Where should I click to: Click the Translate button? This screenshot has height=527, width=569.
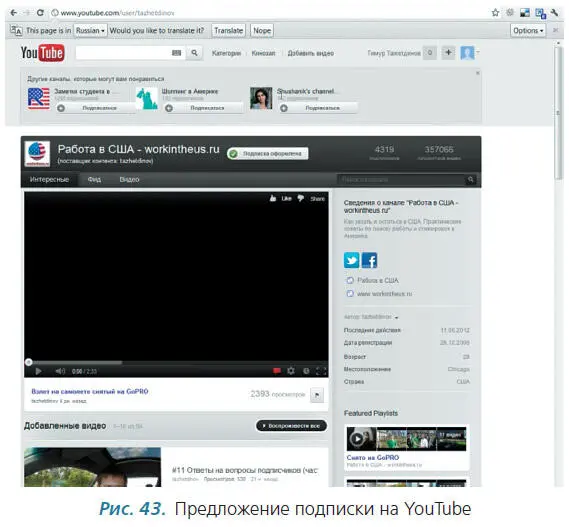228,30
